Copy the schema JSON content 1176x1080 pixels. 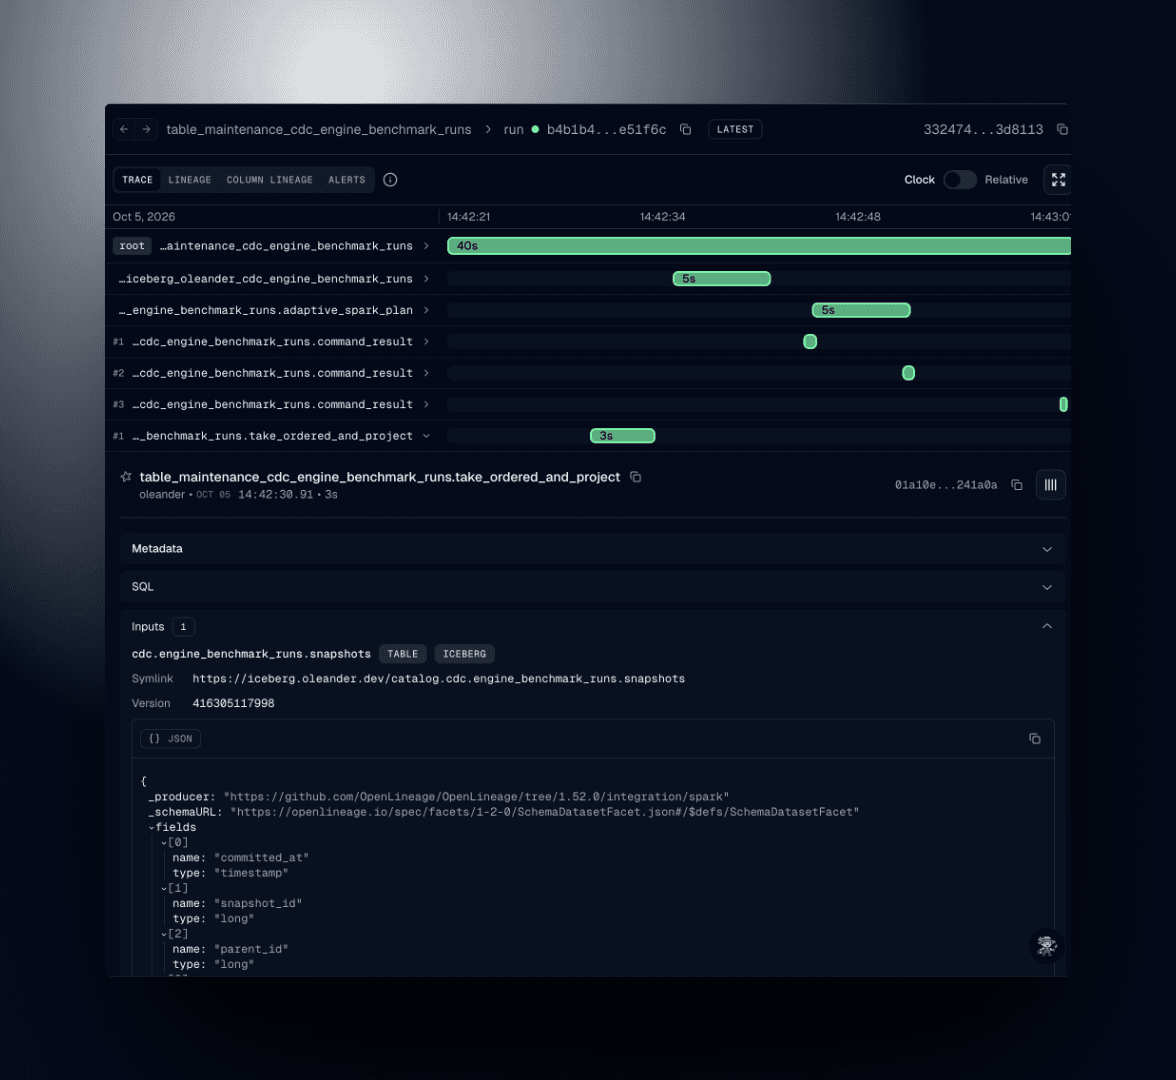1035,739
